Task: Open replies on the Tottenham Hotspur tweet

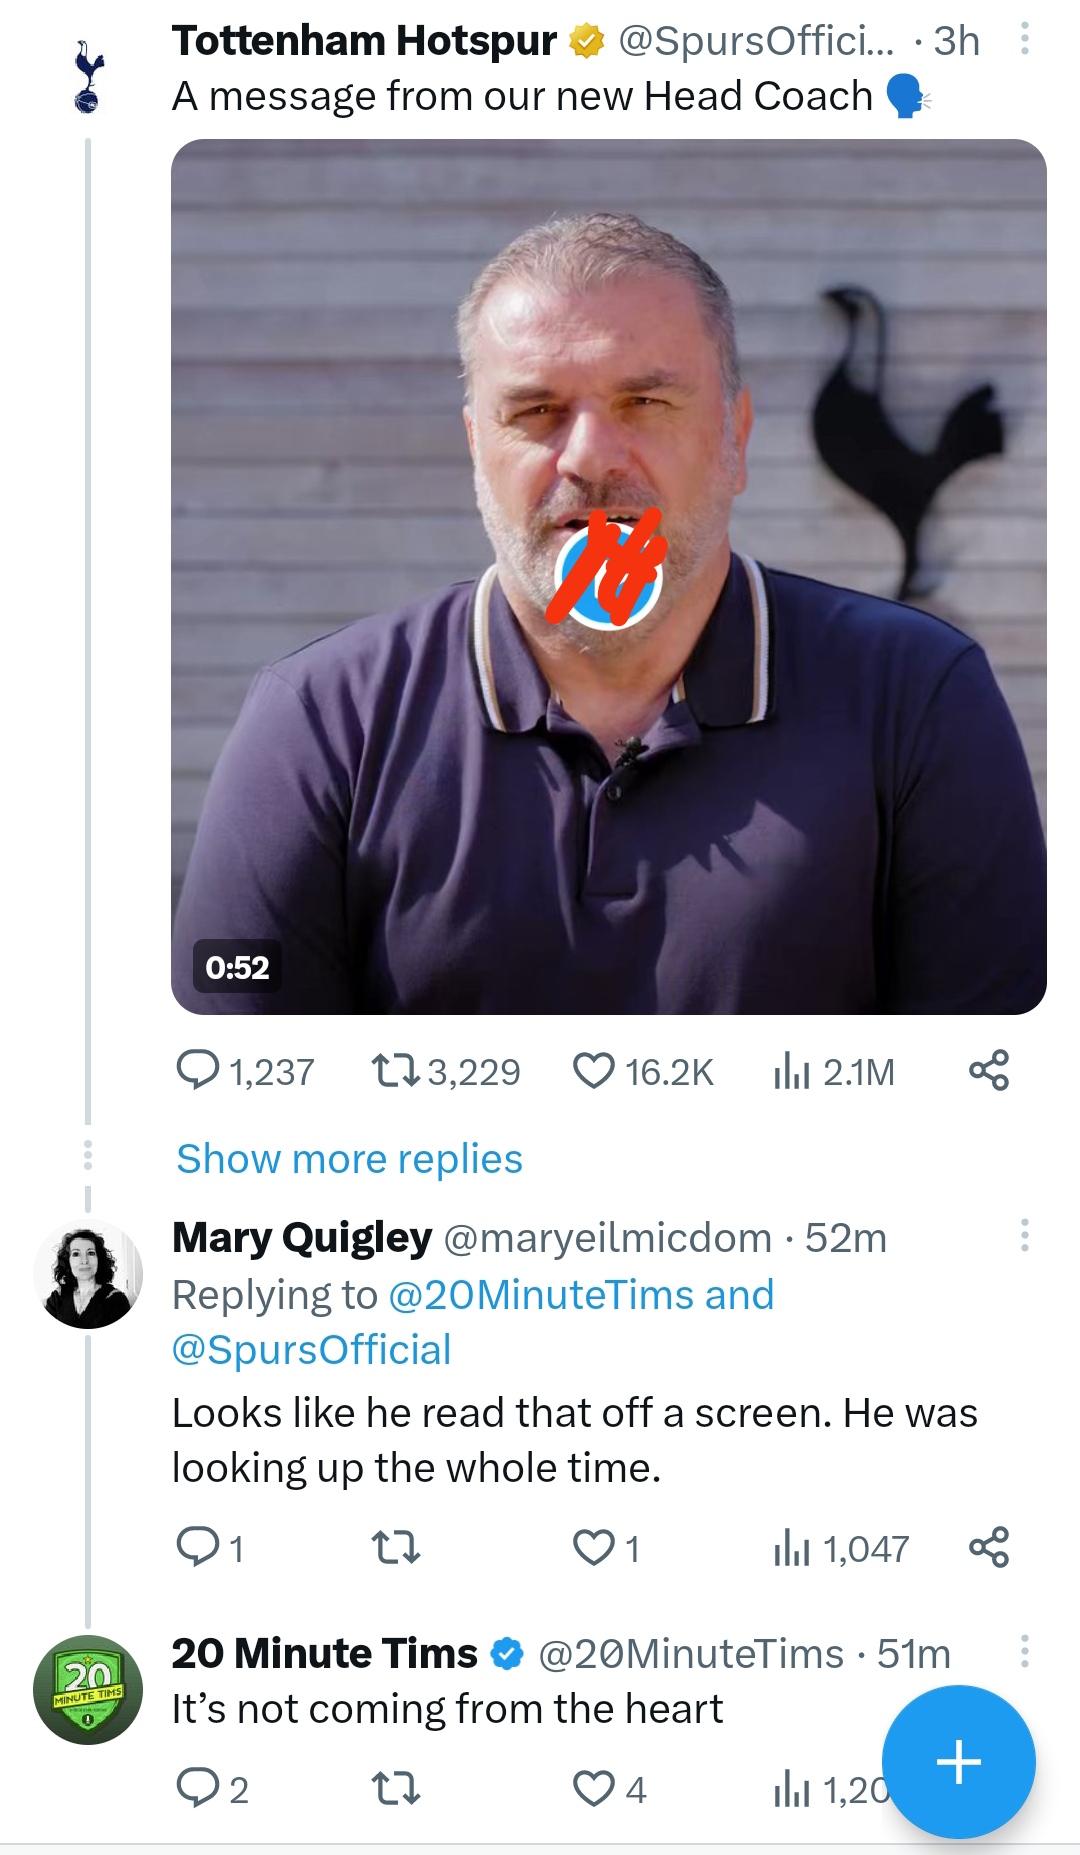Action: (x=244, y=1072)
